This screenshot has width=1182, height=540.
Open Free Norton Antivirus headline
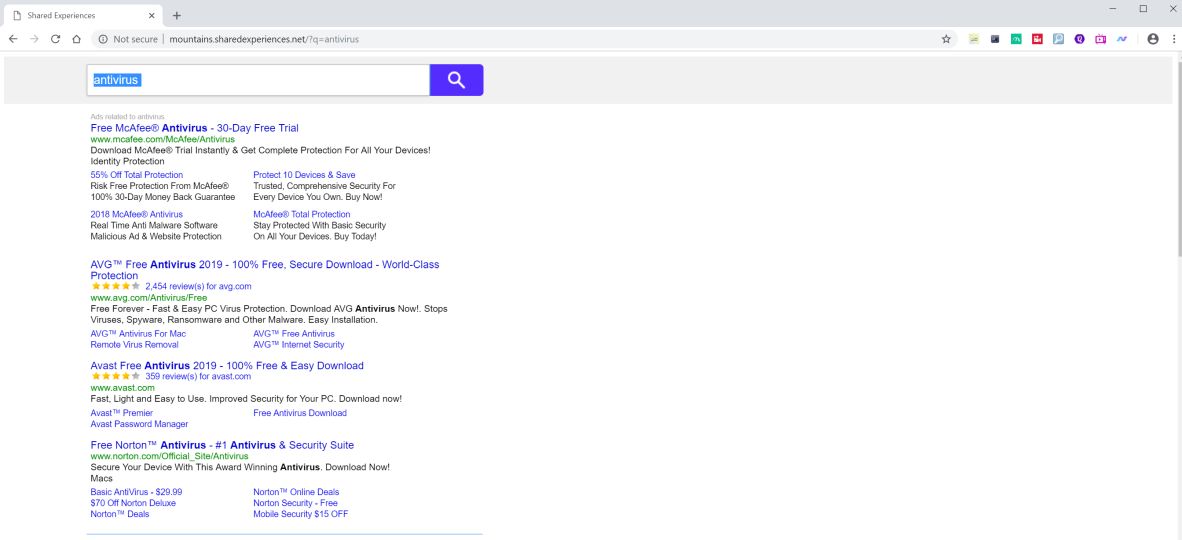click(x=222, y=445)
